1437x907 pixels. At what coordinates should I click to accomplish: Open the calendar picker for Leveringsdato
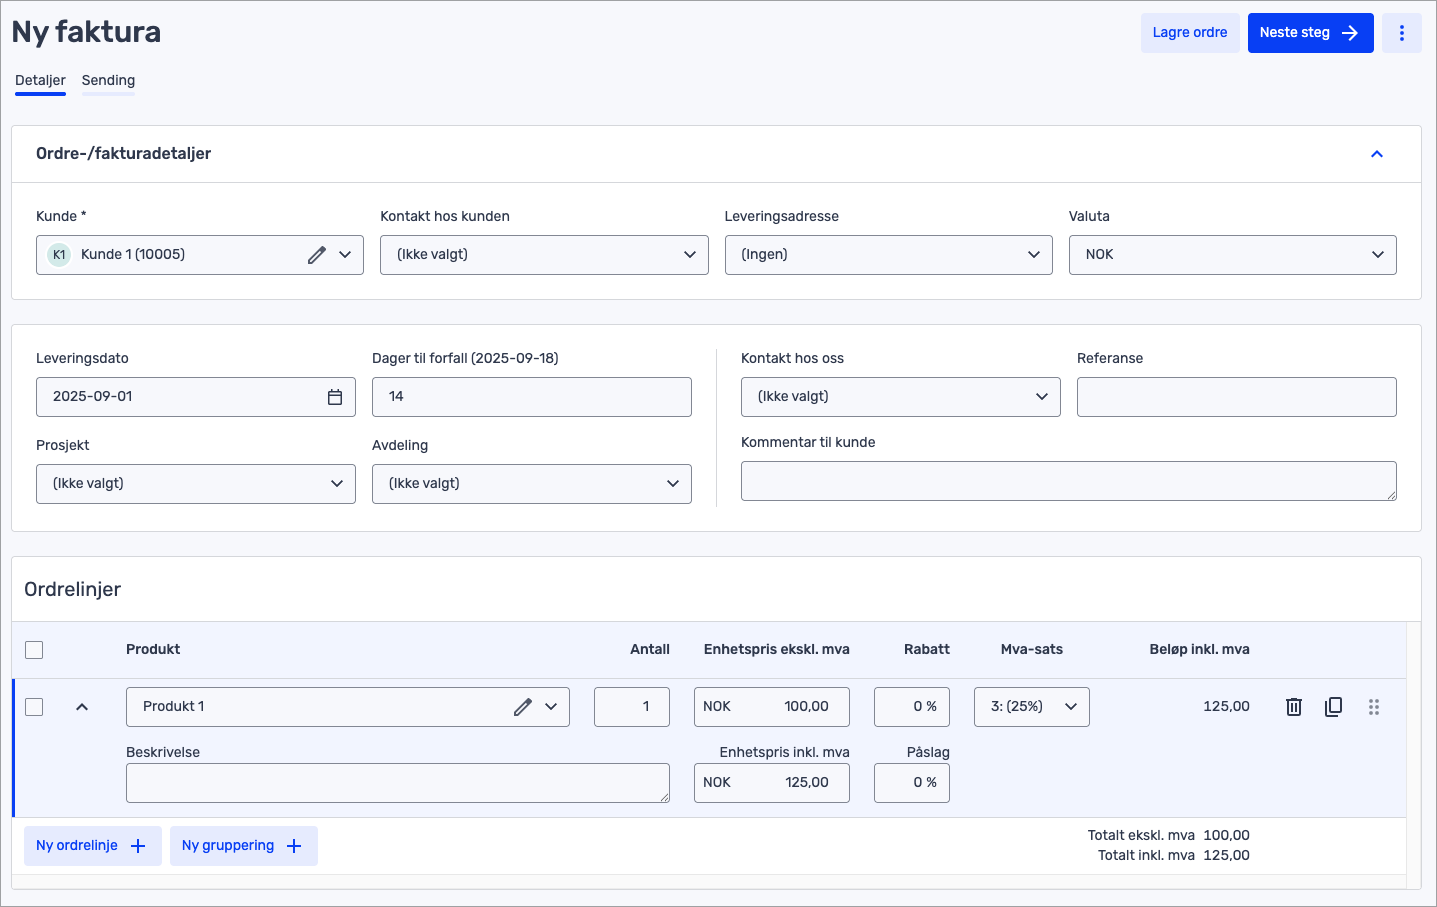(335, 397)
